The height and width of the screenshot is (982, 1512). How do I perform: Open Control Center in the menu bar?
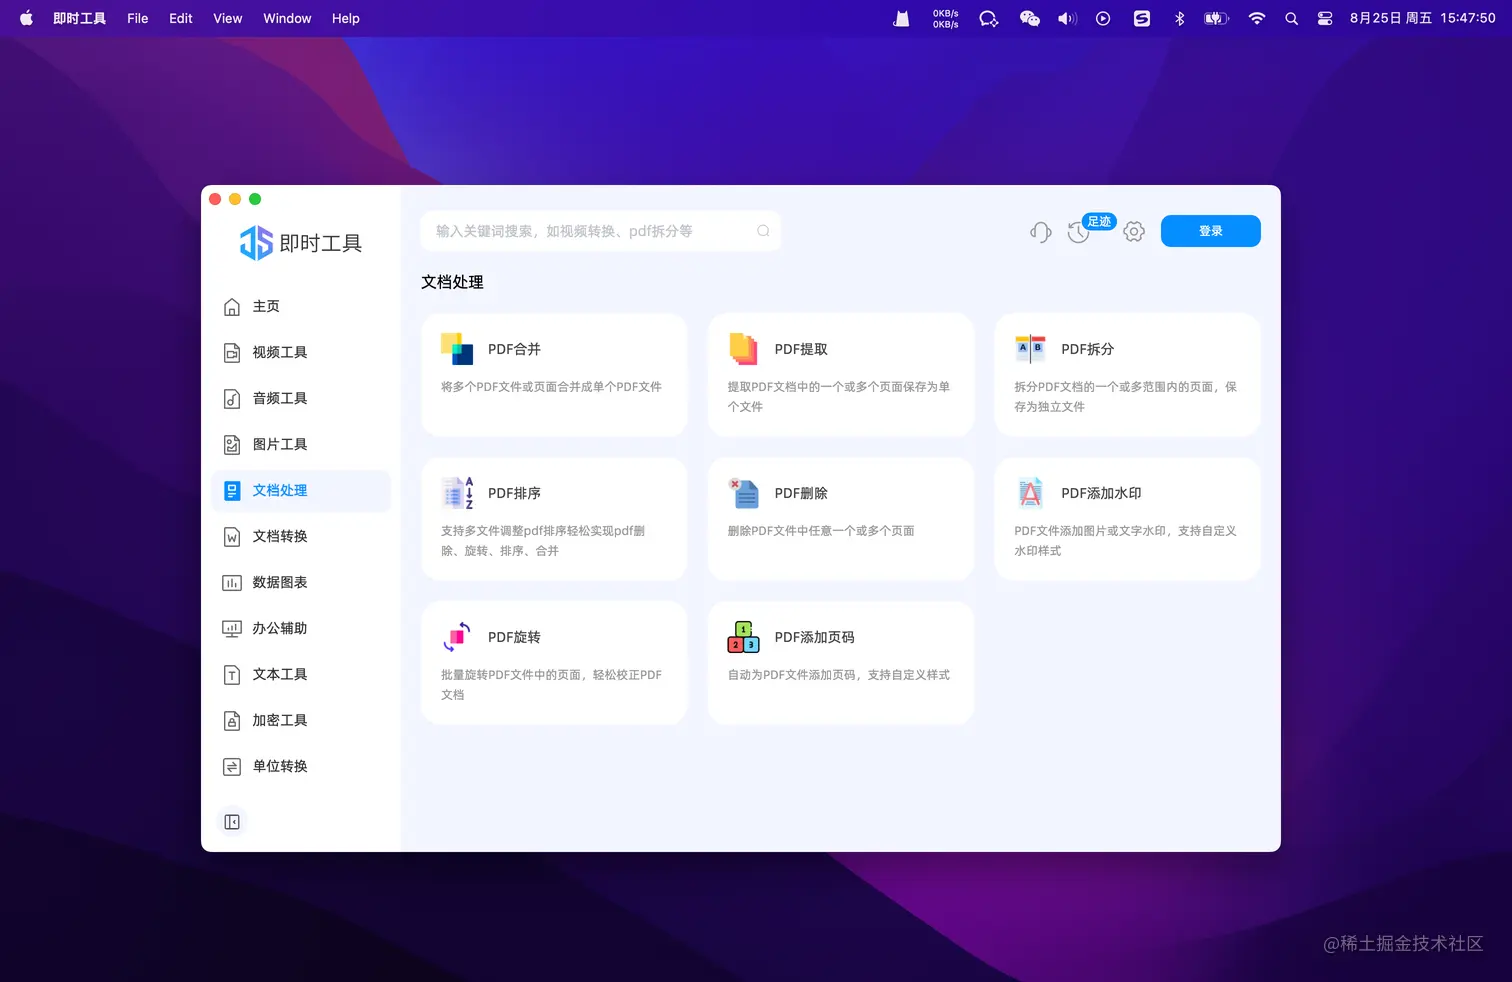(x=1325, y=18)
